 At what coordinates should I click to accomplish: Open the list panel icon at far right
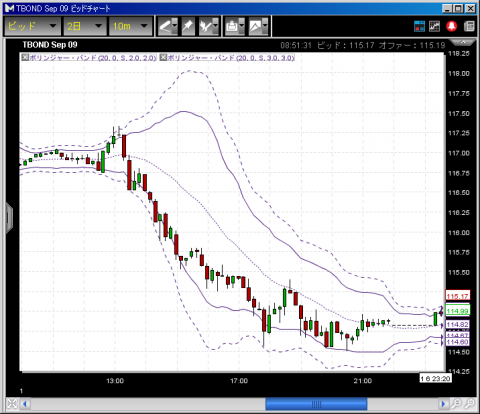(469, 26)
